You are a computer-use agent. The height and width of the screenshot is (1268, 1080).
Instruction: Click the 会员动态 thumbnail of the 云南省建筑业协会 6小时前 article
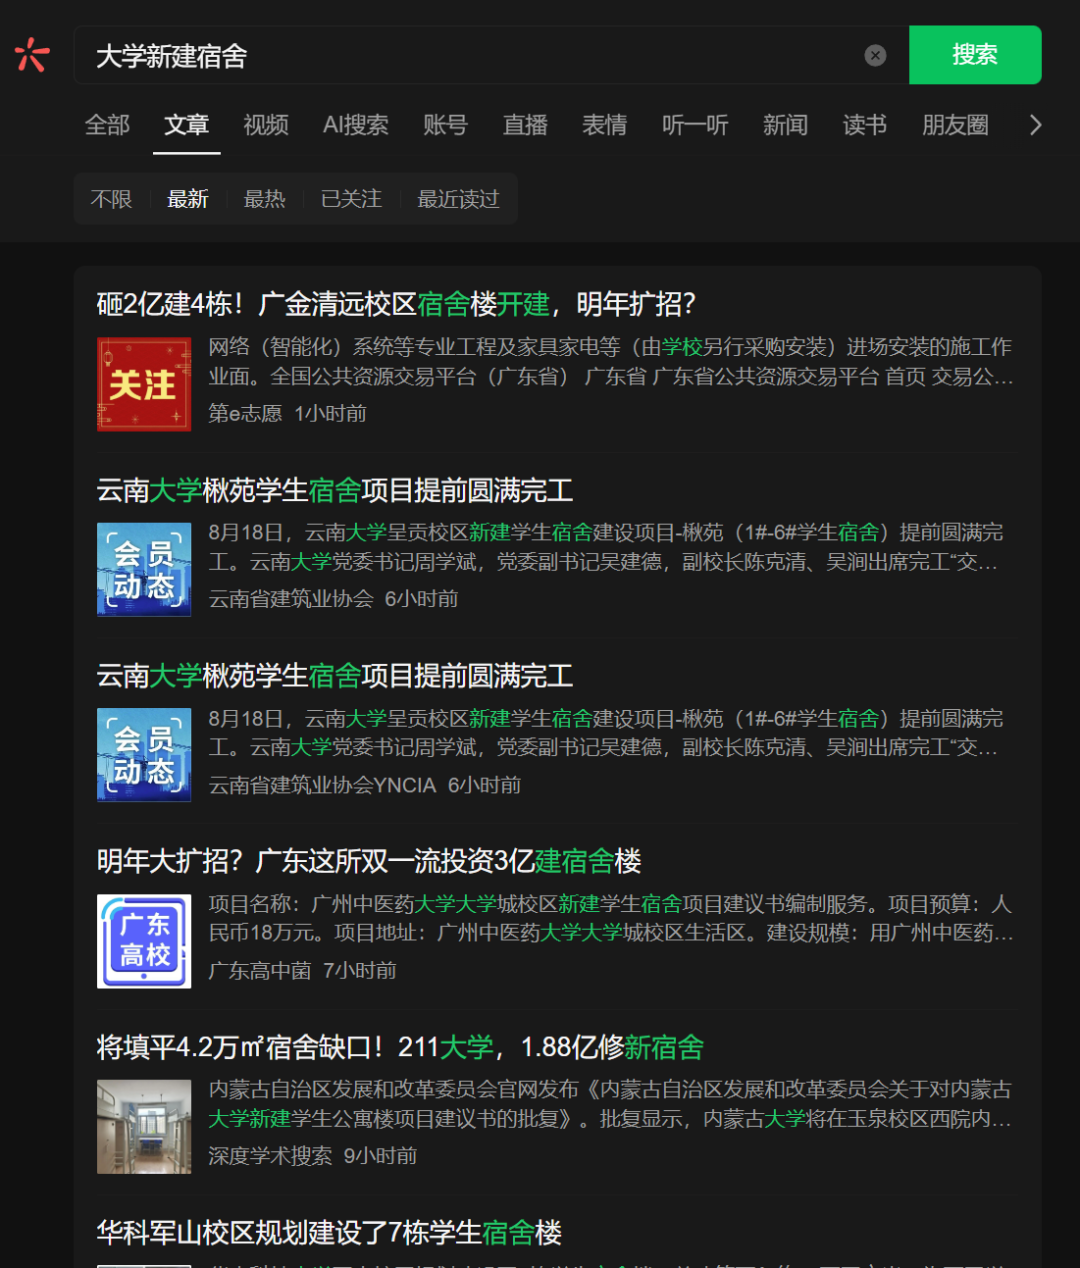click(x=144, y=569)
